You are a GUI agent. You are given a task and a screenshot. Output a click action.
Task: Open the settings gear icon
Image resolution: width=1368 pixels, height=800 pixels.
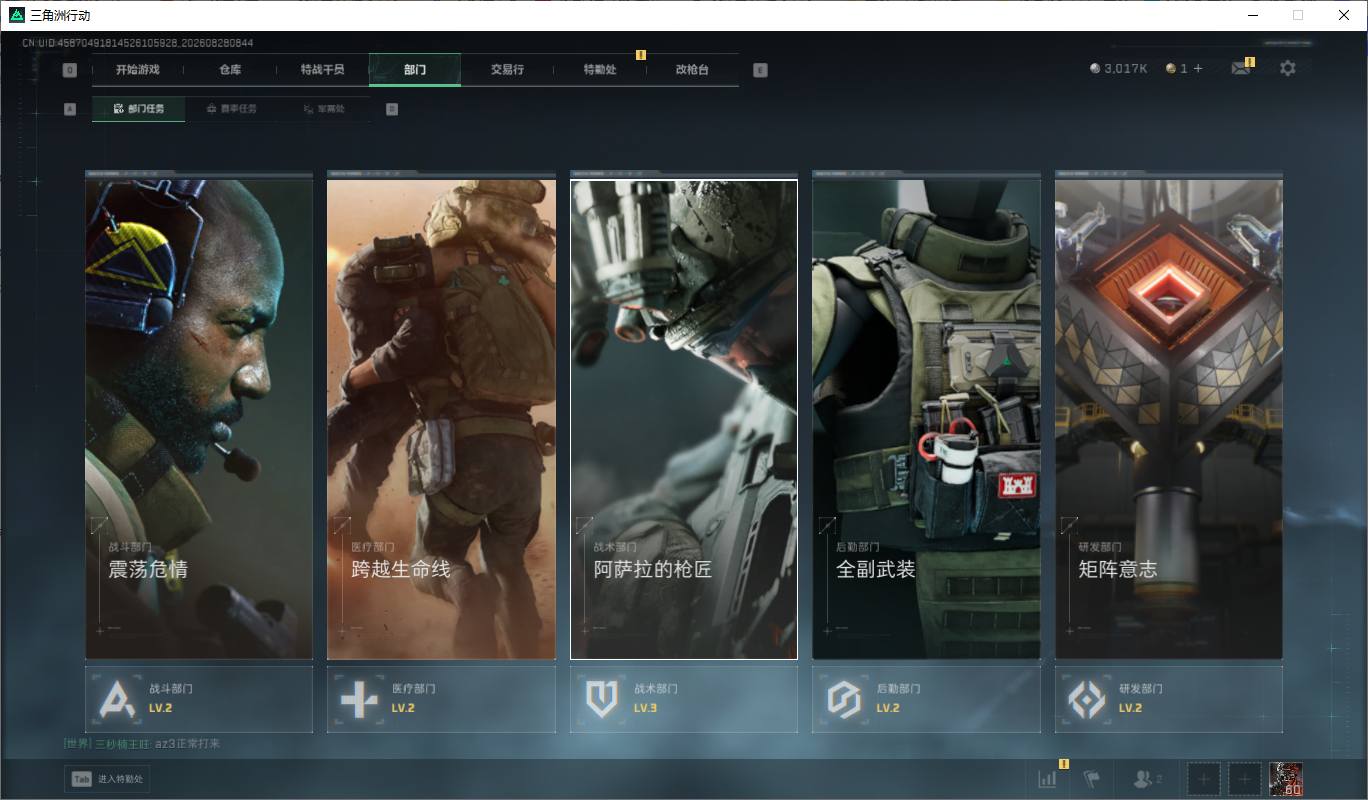[x=1288, y=68]
